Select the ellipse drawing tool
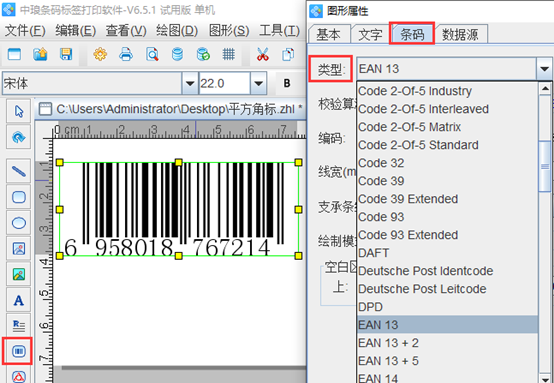 (19, 223)
